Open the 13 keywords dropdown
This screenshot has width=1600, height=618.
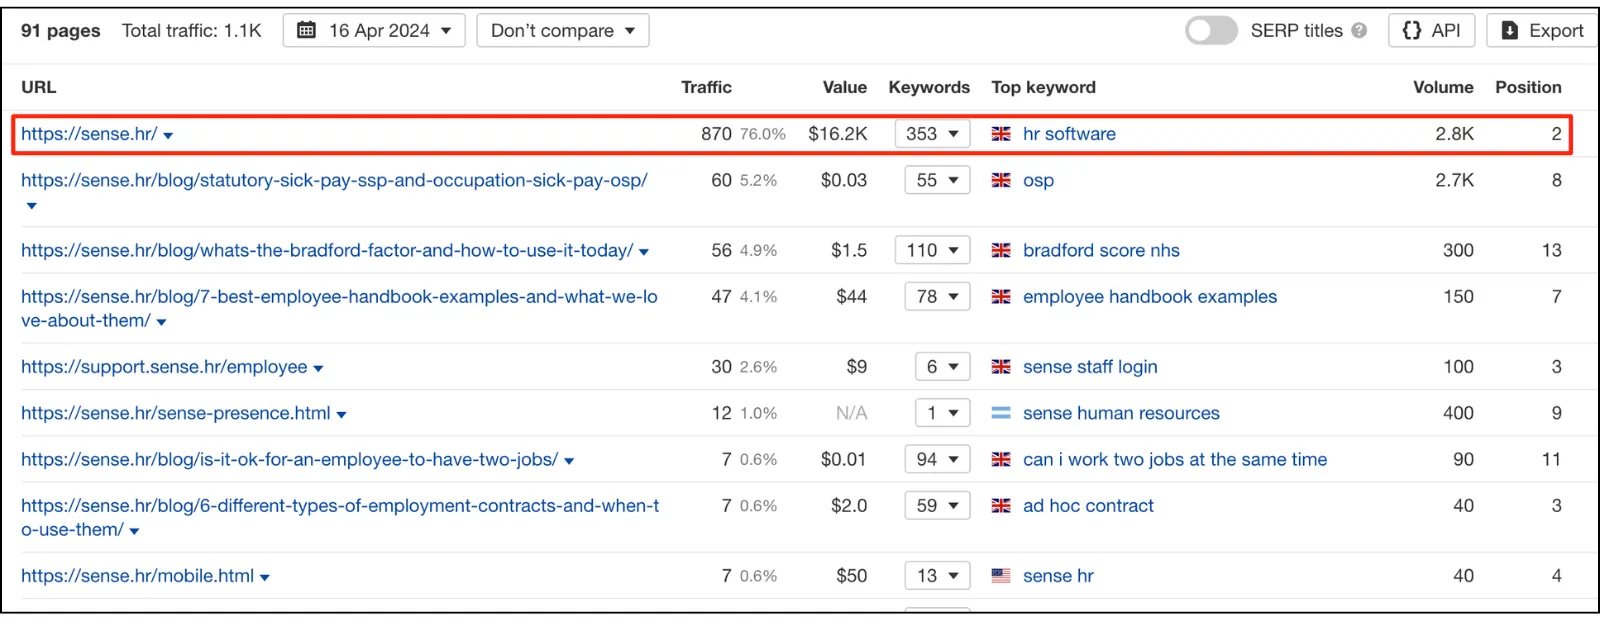click(937, 576)
